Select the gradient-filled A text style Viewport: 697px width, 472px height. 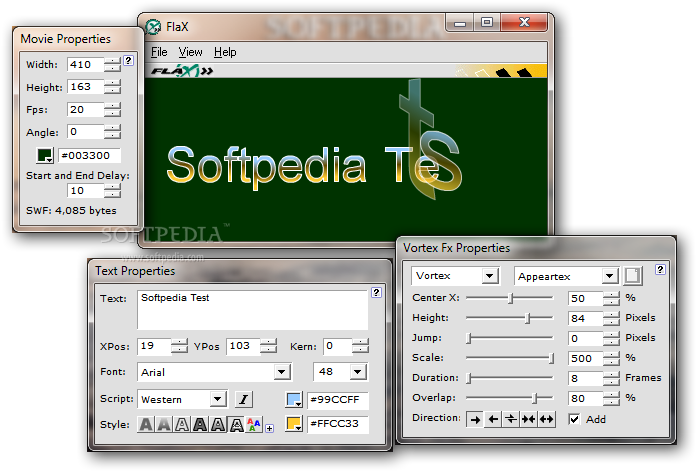click(164, 424)
